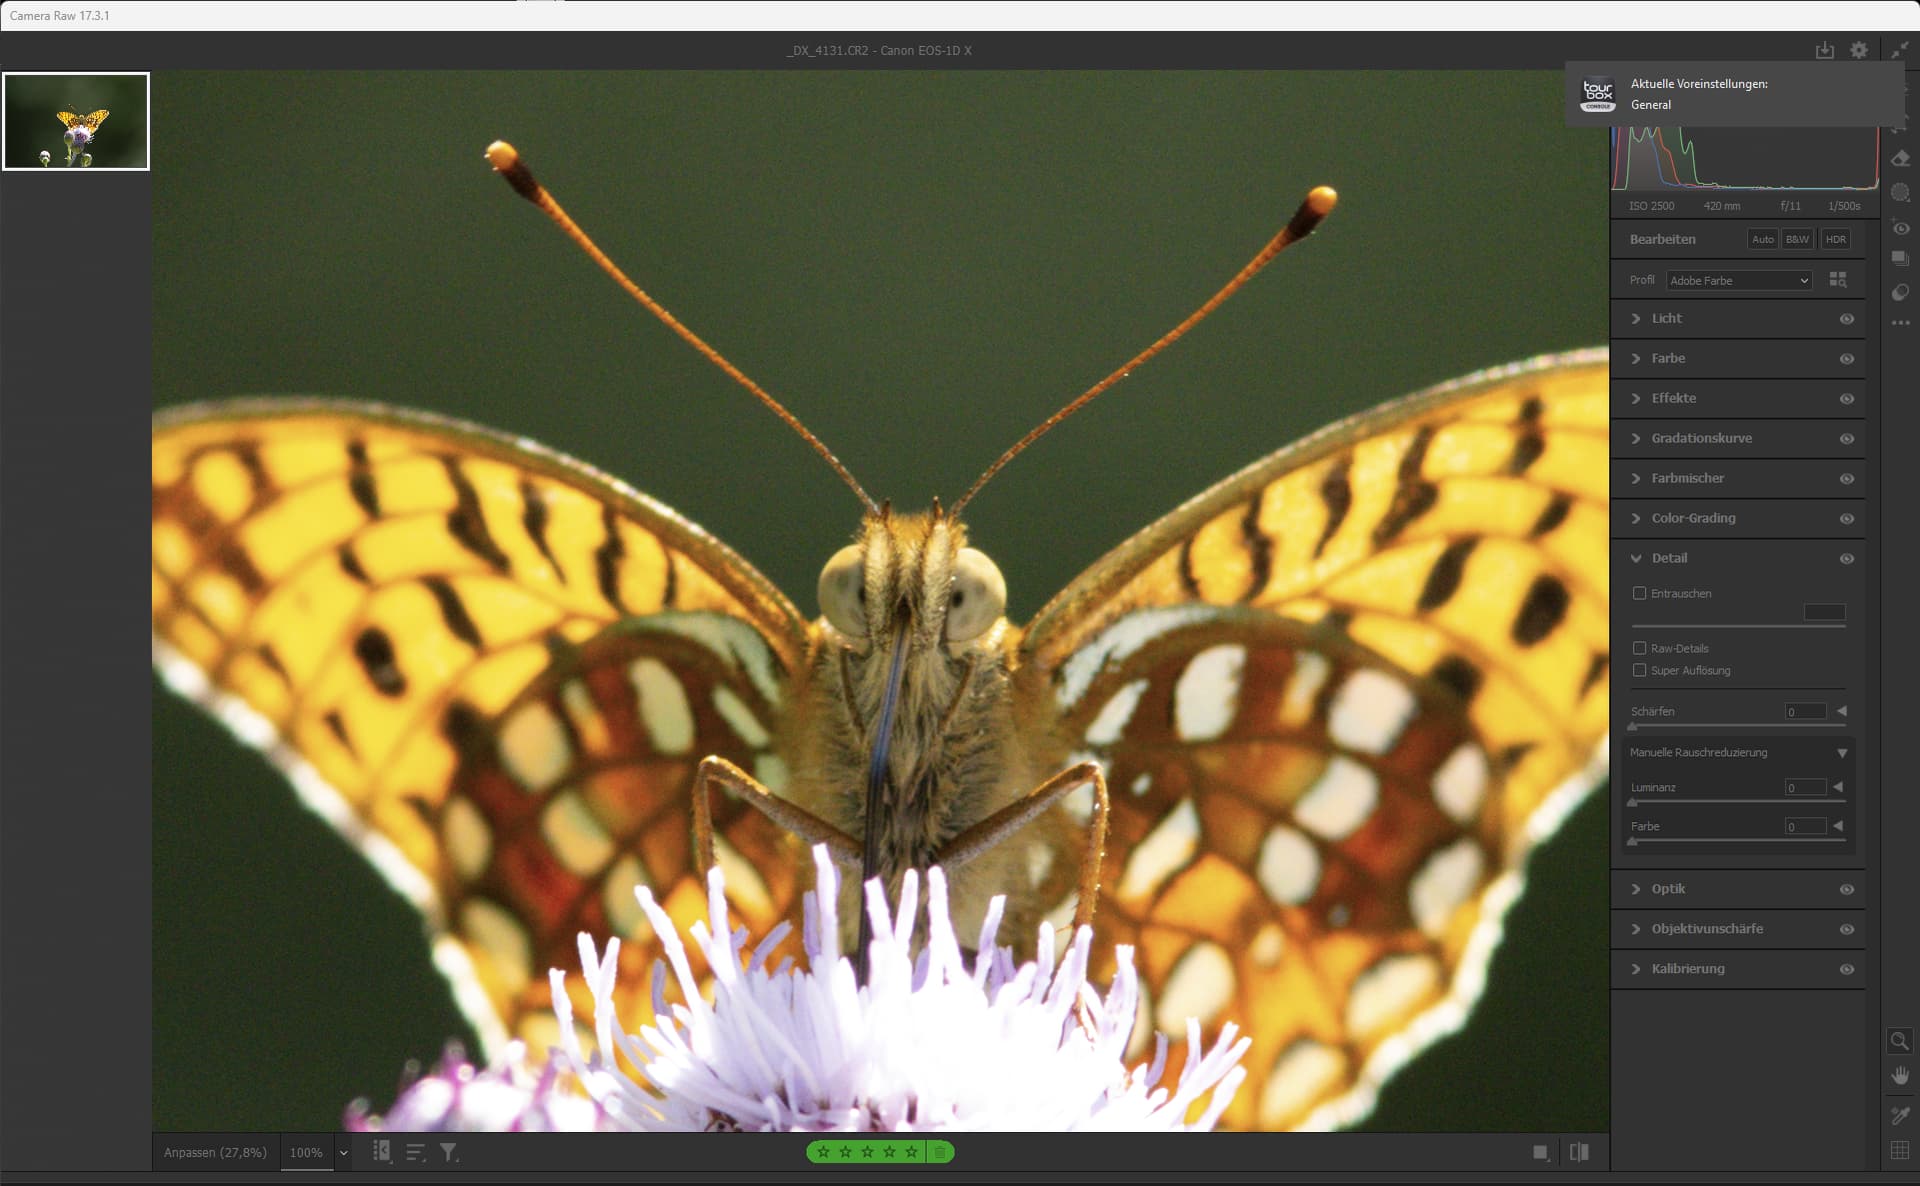Select the Red Eye removal tool
This screenshot has width=1920, height=1186.
pos(1901,228)
